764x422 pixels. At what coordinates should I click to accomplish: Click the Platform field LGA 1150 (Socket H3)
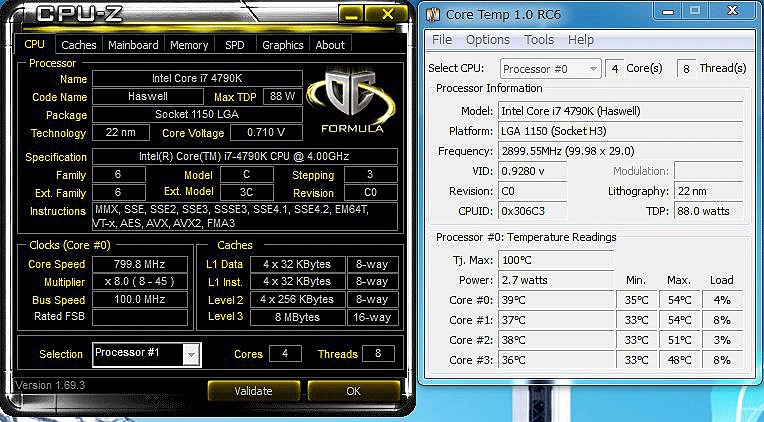click(x=620, y=131)
